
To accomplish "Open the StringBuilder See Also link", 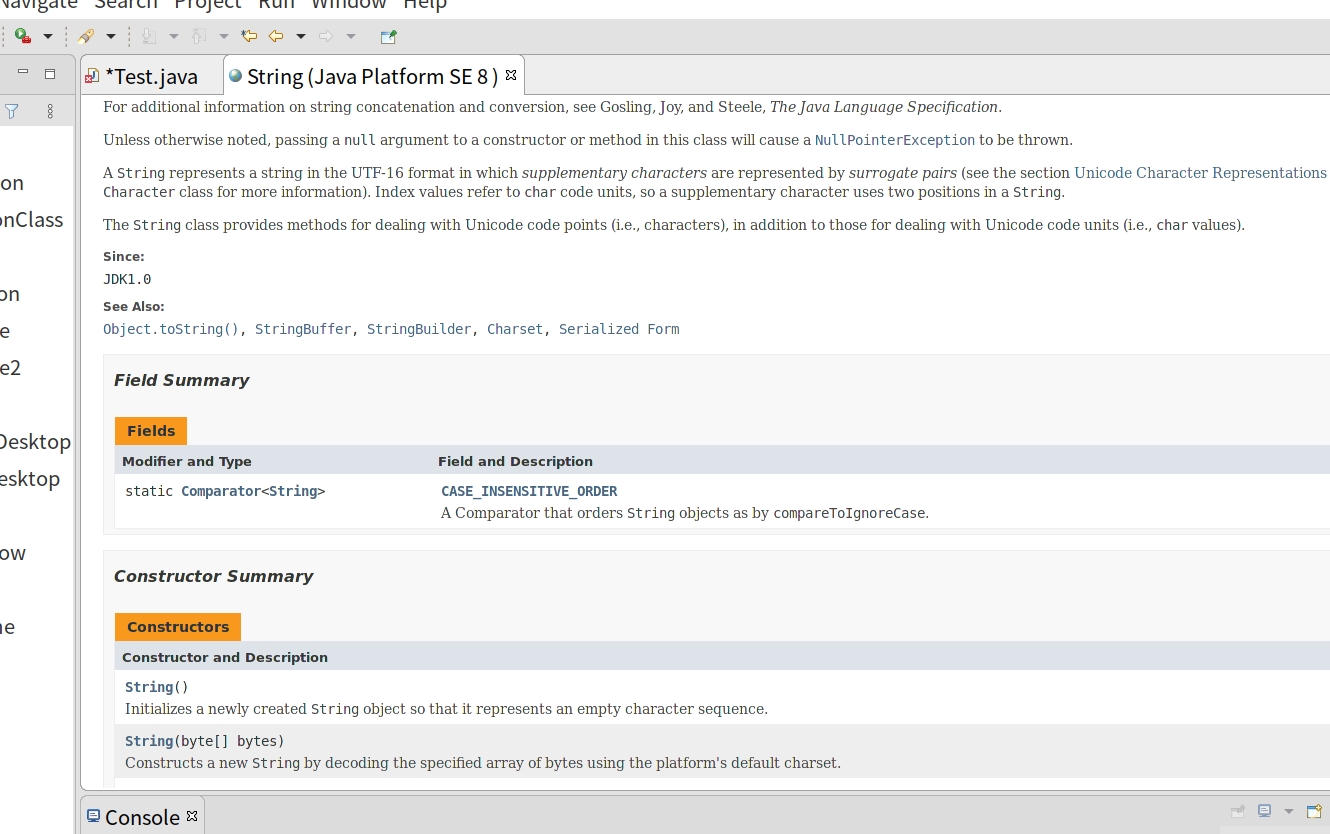I will click(x=419, y=329).
